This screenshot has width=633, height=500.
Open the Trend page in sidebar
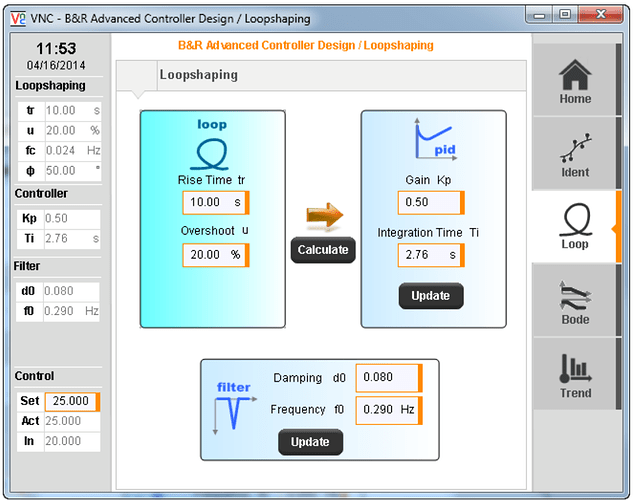[x=574, y=374]
